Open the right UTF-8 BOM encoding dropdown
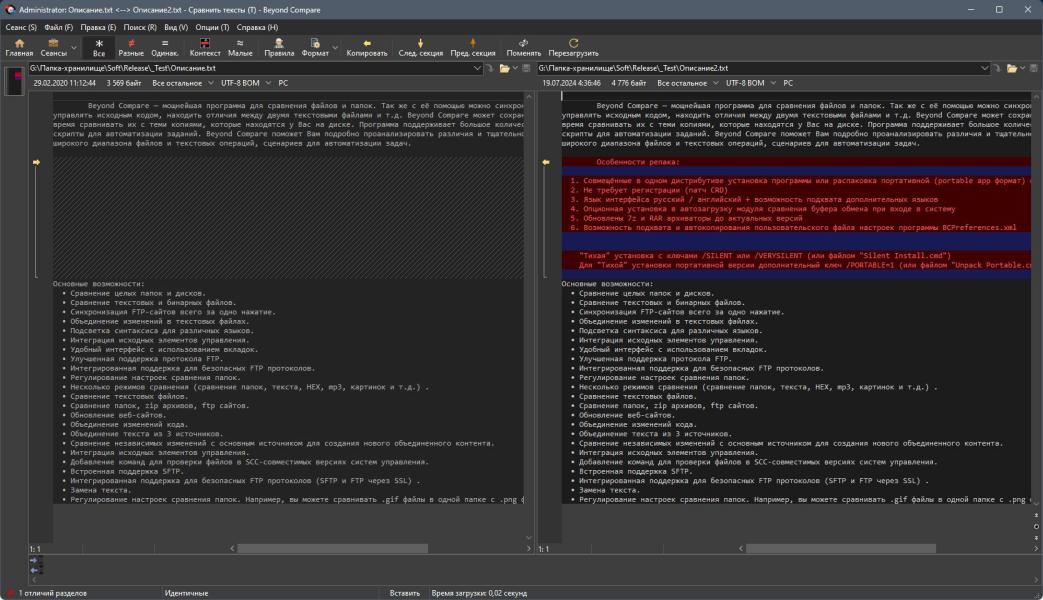Screen dimensions: 1043x600 pyautogui.click(x=750, y=83)
